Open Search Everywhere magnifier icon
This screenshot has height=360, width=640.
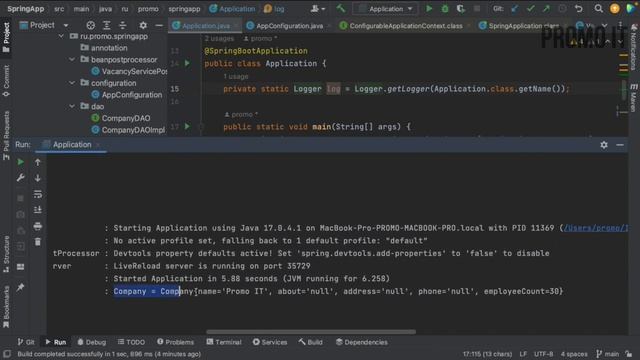tap(598, 9)
